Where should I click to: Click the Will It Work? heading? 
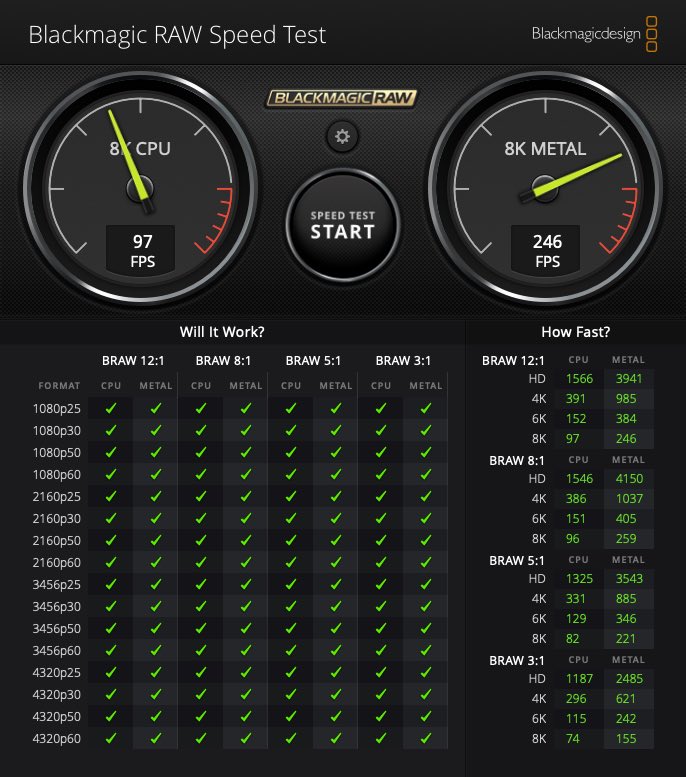point(222,332)
